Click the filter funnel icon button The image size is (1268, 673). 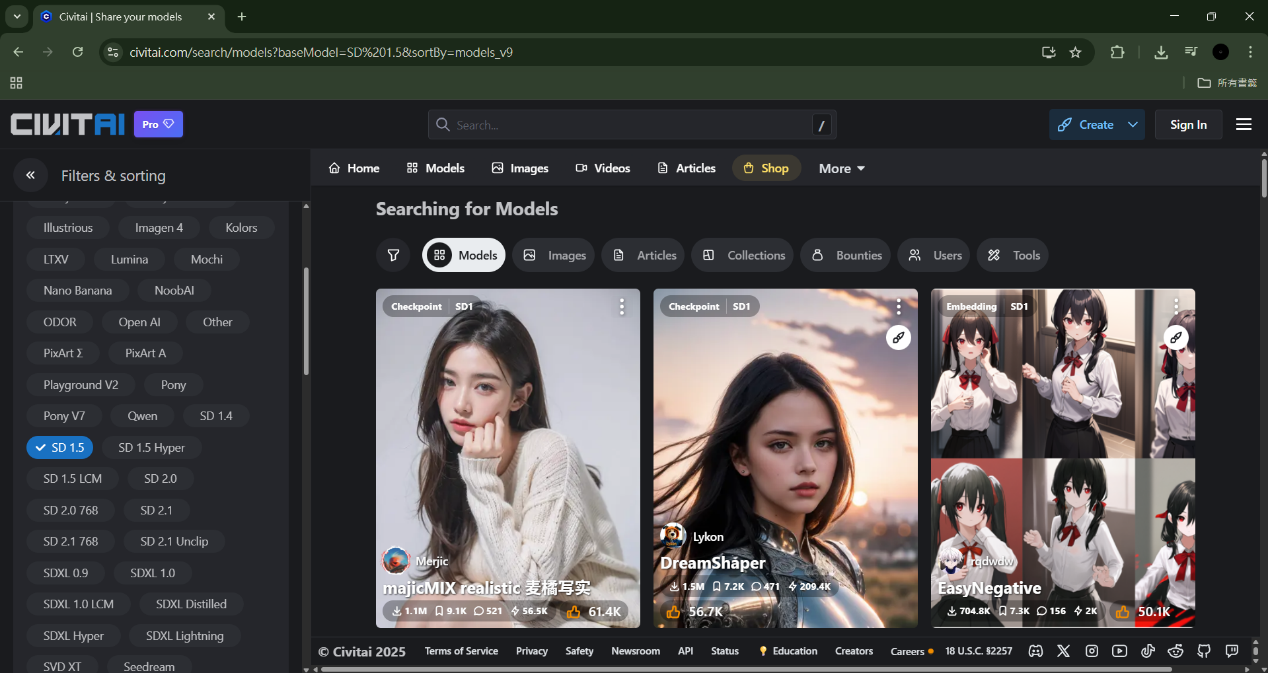tap(393, 255)
